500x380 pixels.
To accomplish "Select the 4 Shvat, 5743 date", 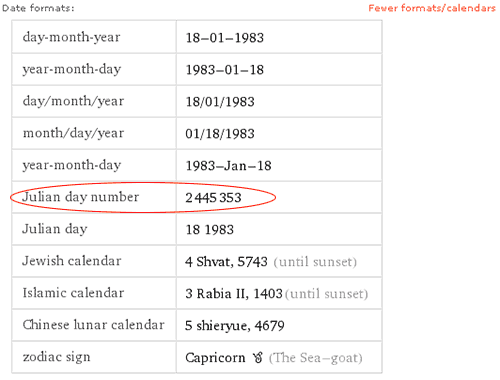I will point(226,262).
